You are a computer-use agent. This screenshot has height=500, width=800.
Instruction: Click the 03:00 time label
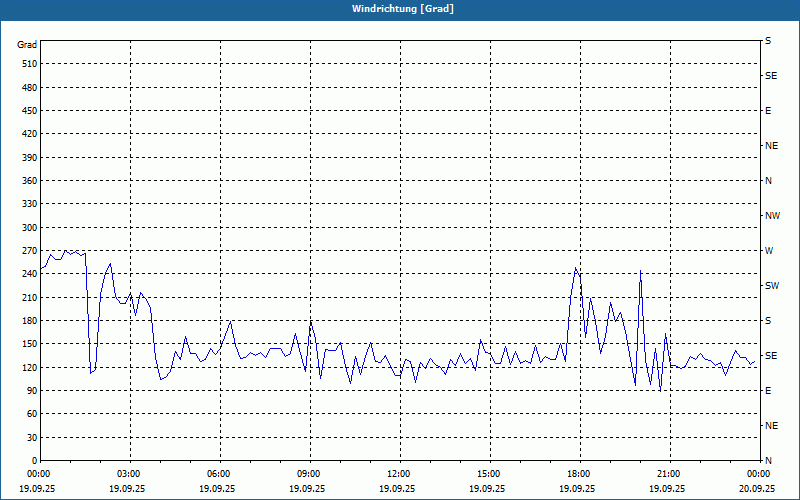[x=131, y=474]
